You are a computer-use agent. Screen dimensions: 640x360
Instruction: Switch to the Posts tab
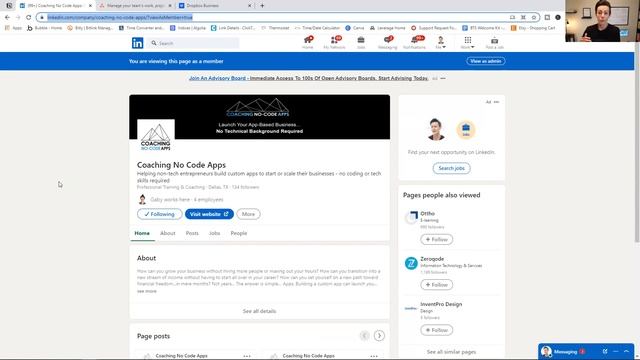pos(192,233)
